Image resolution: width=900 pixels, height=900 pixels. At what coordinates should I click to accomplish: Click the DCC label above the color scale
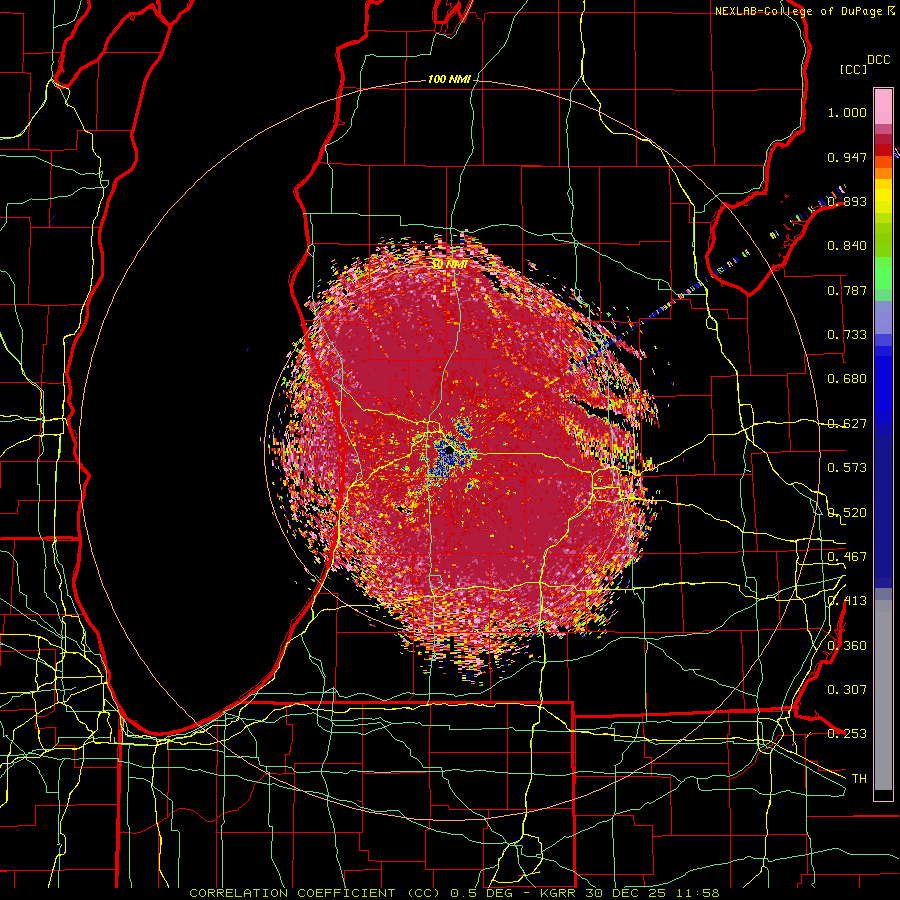click(878, 59)
